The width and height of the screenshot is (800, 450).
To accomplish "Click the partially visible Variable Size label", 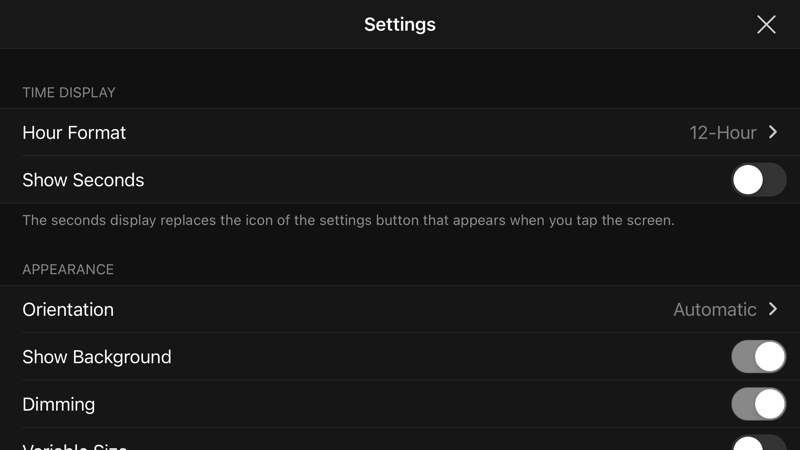I will 75,445.
